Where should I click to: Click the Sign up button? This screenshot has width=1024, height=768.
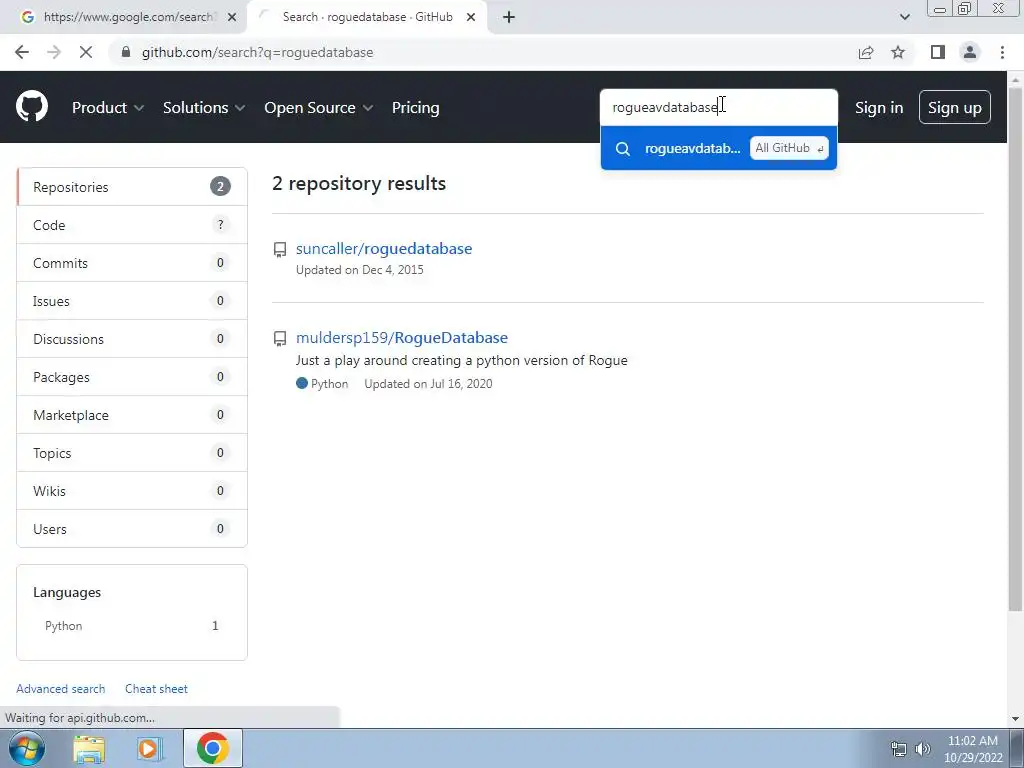(954, 108)
